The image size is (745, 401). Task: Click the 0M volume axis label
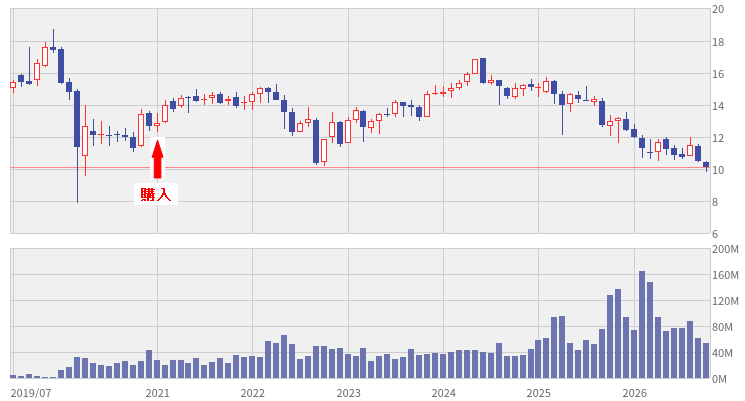(x=719, y=379)
